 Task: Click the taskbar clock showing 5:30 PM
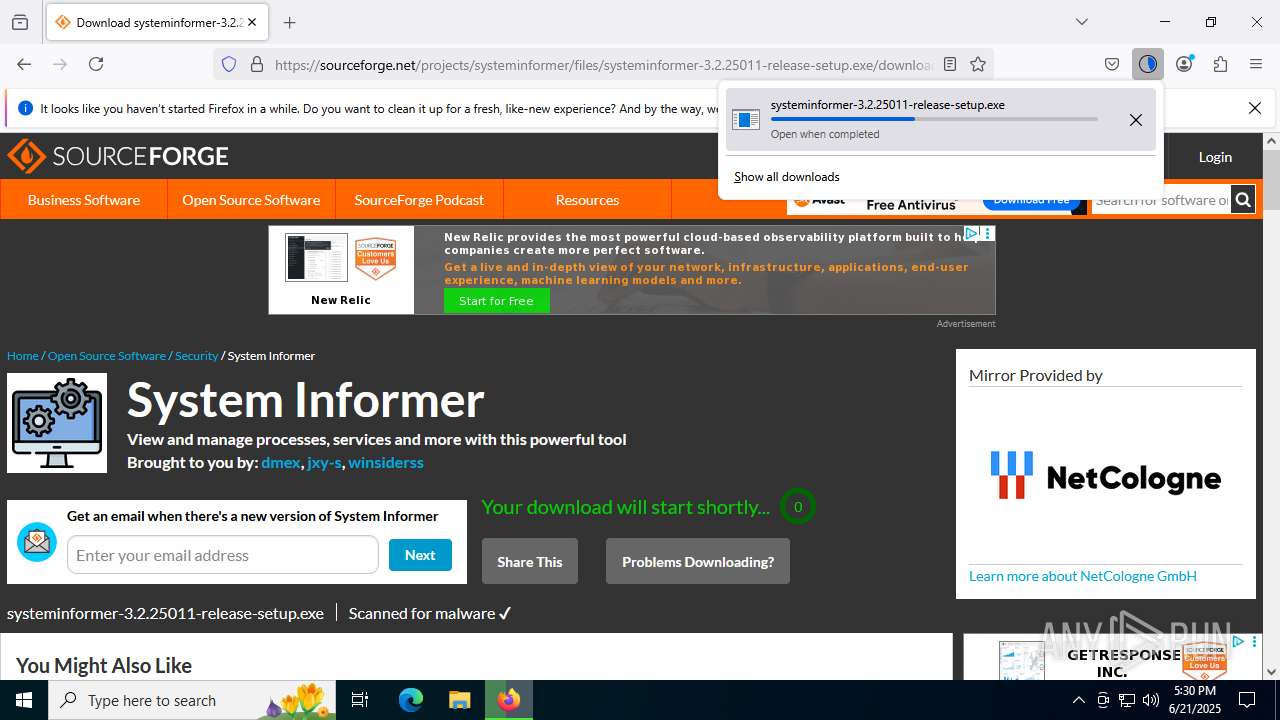click(1195, 700)
